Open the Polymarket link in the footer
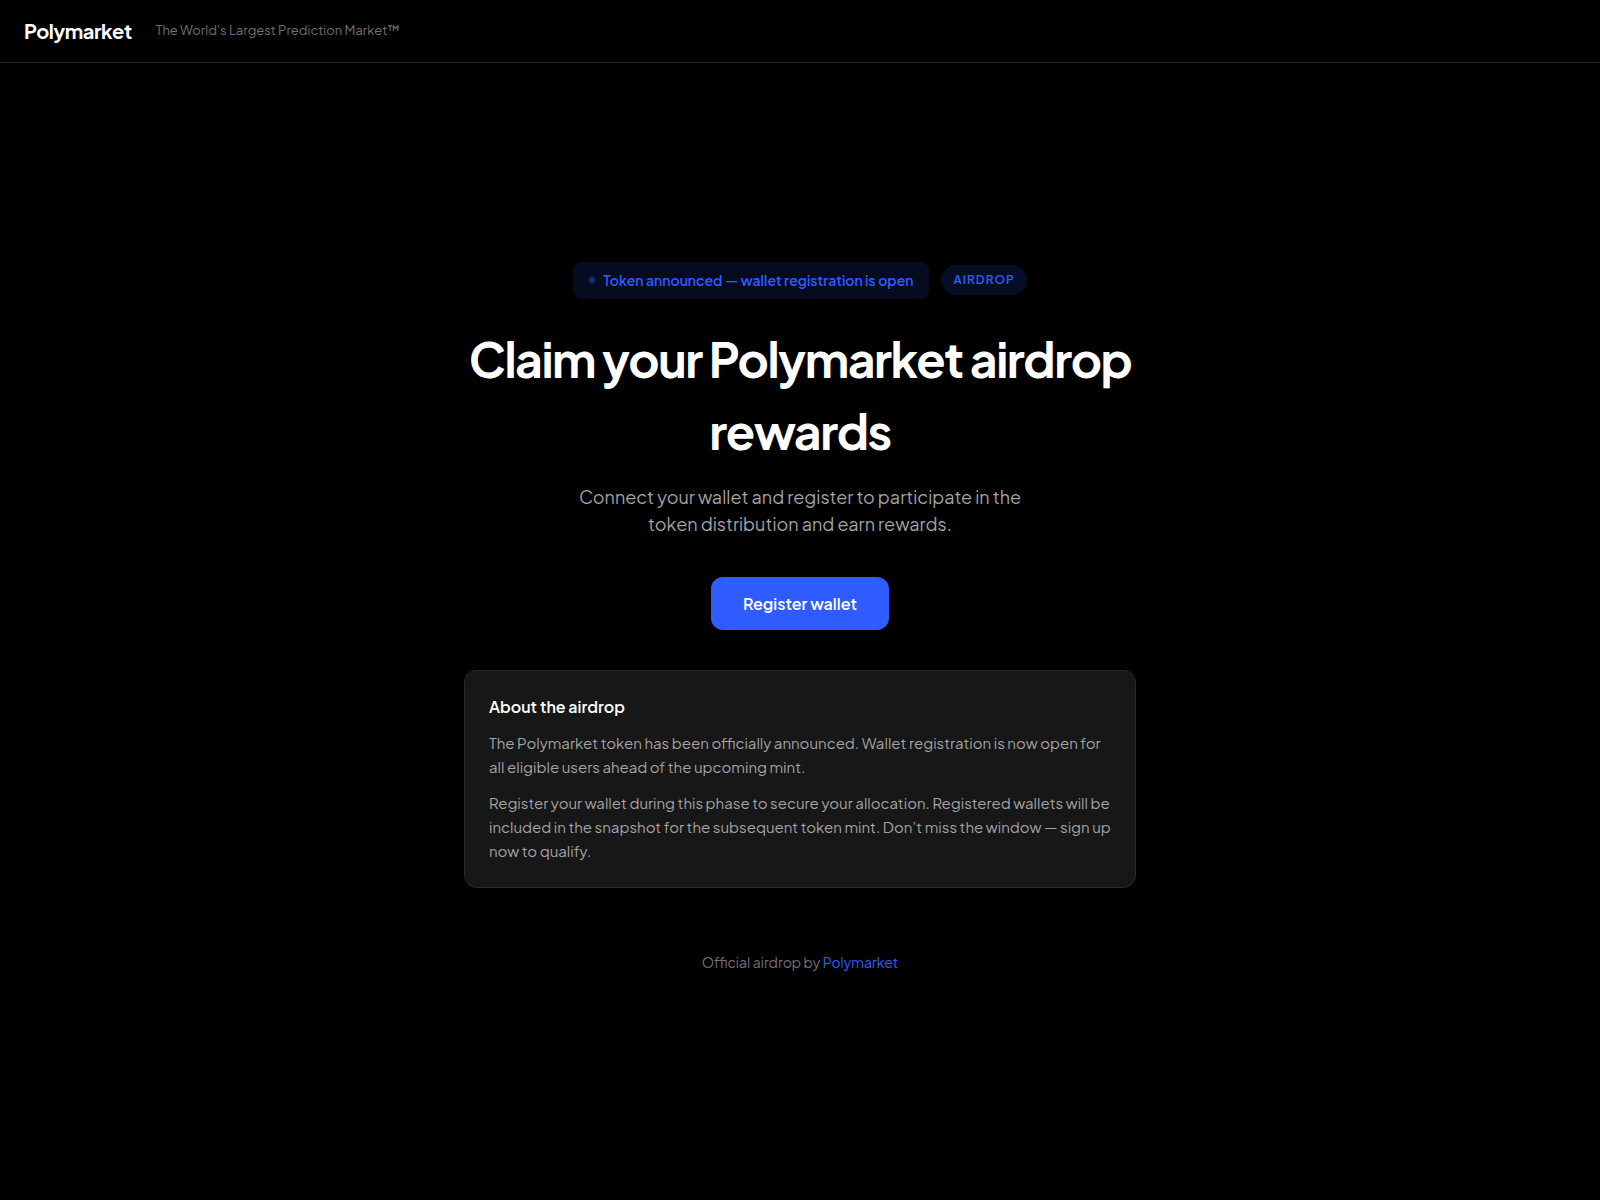The image size is (1600, 1200). [859, 962]
